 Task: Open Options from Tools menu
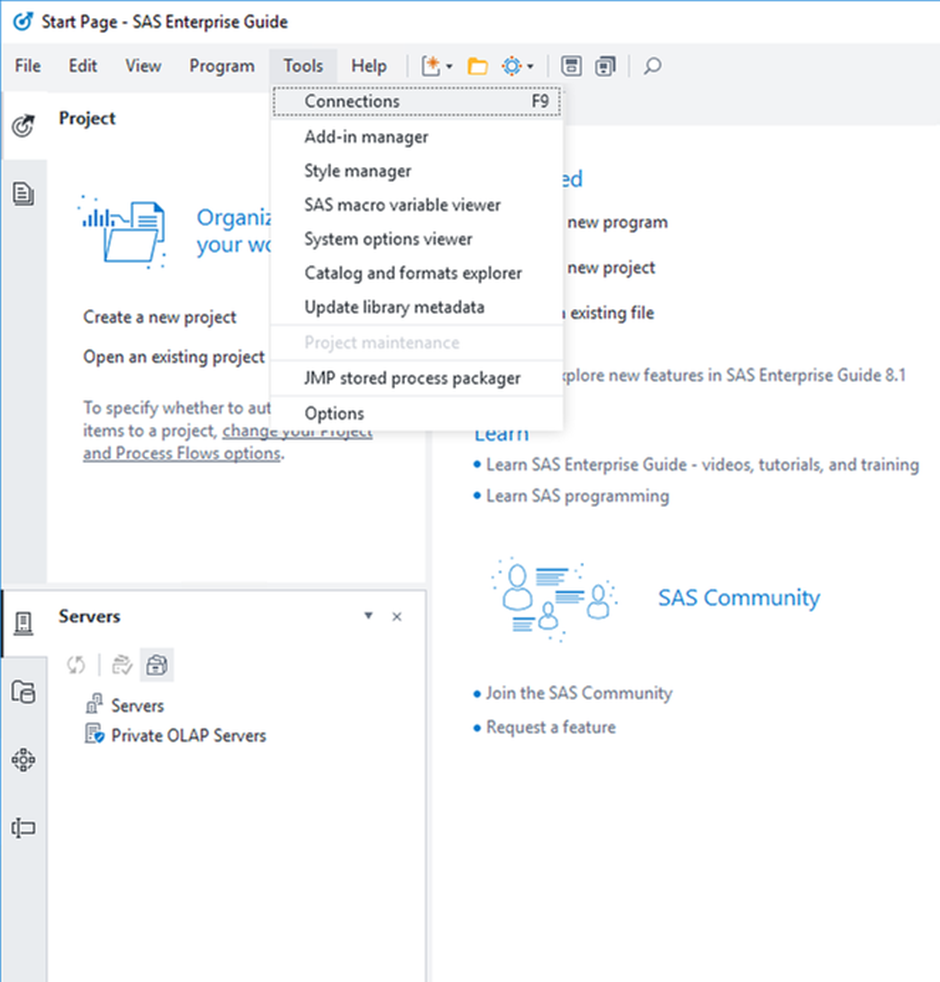click(416, 413)
